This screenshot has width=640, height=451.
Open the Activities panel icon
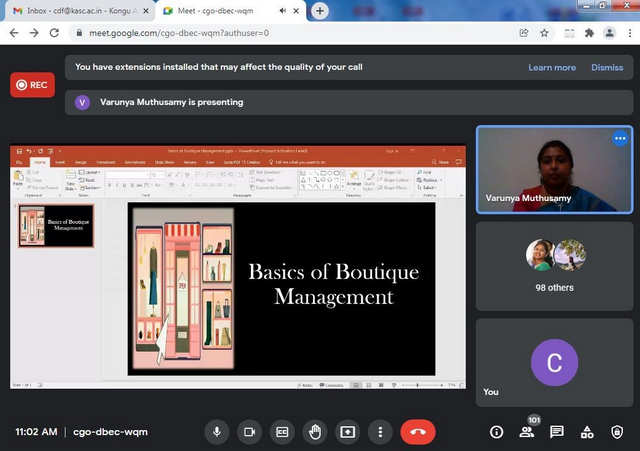tap(587, 432)
